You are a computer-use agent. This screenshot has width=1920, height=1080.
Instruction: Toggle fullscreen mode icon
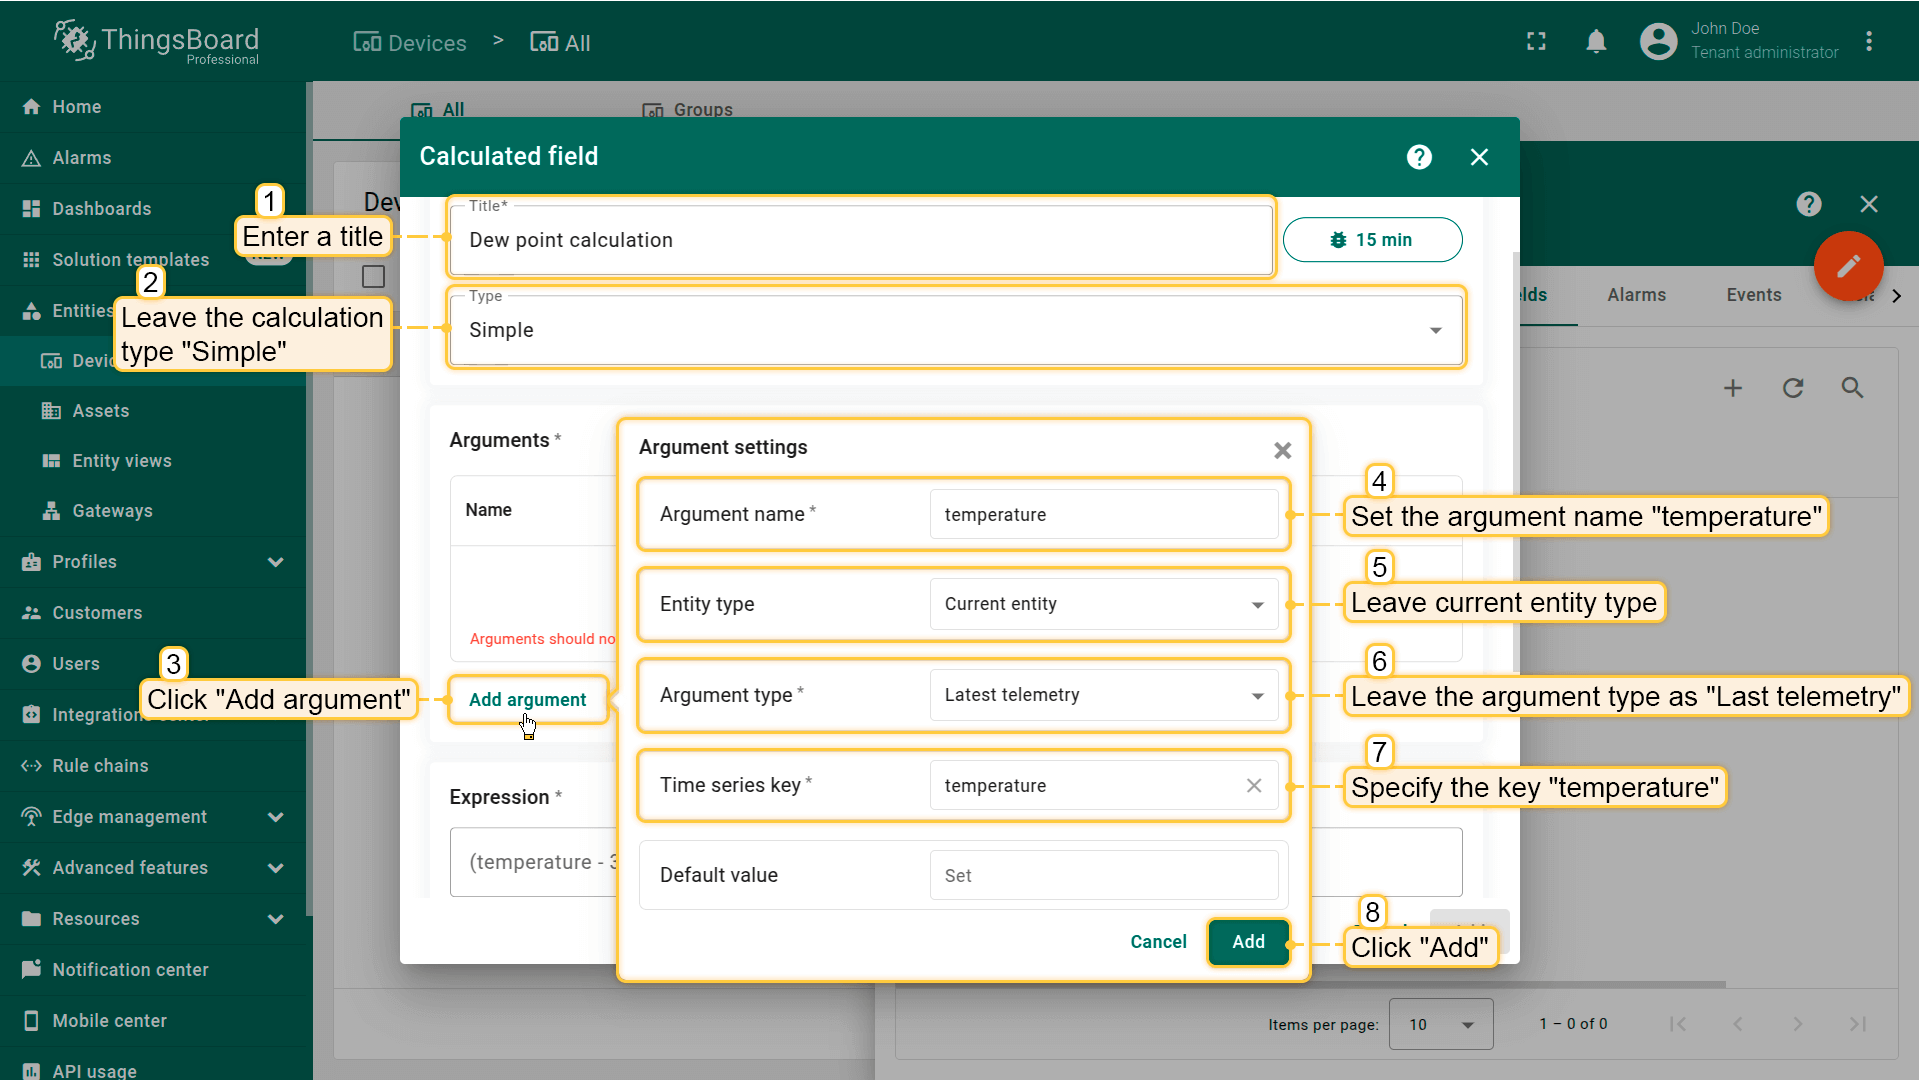pos(1536,42)
